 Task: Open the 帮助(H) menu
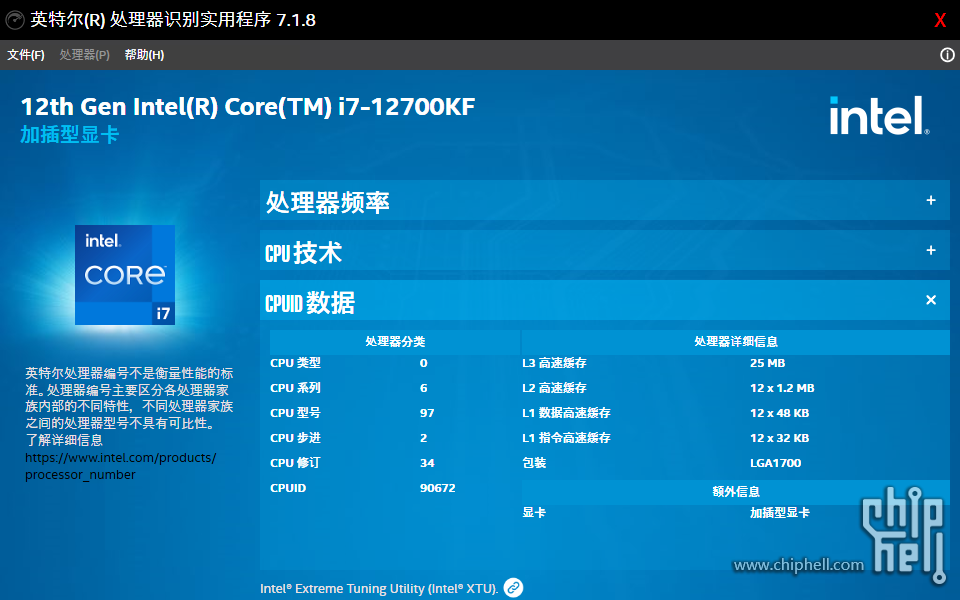pos(144,55)
